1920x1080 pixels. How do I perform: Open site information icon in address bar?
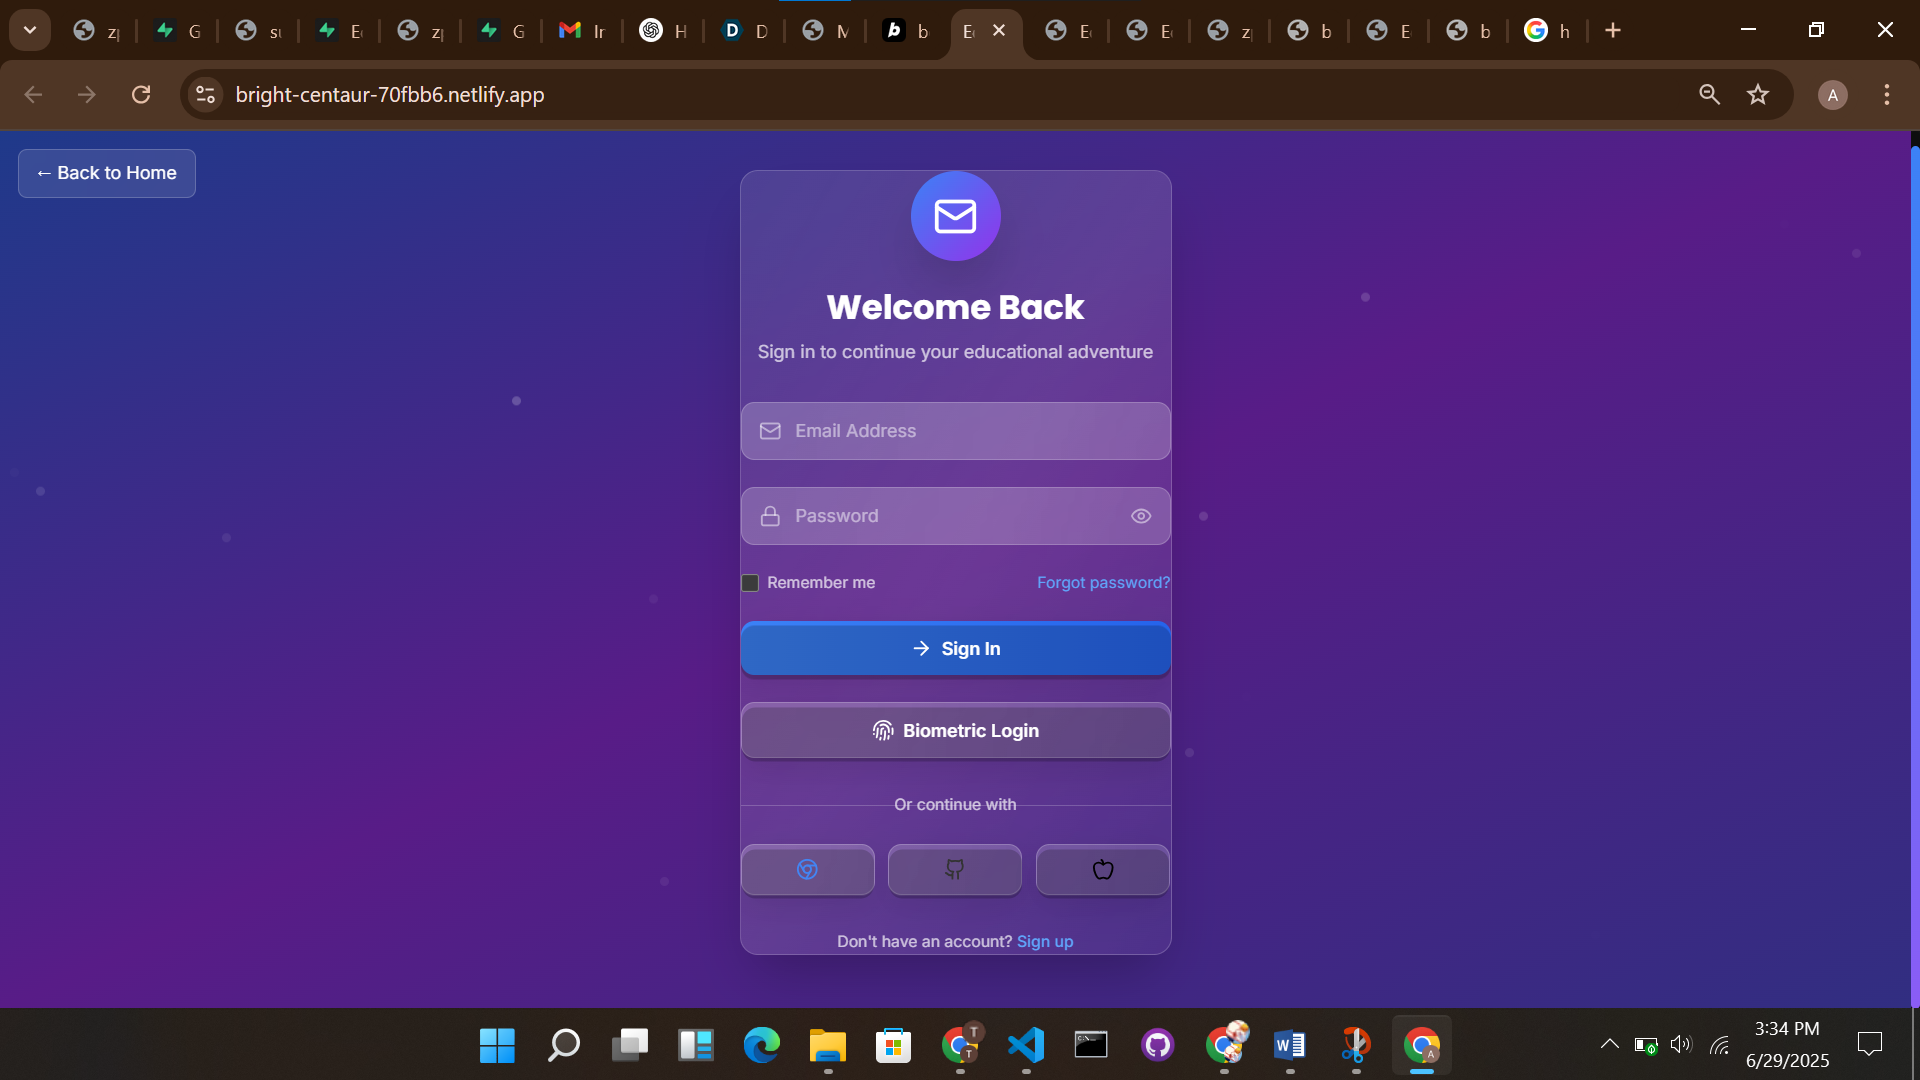[x=206, y=95]
